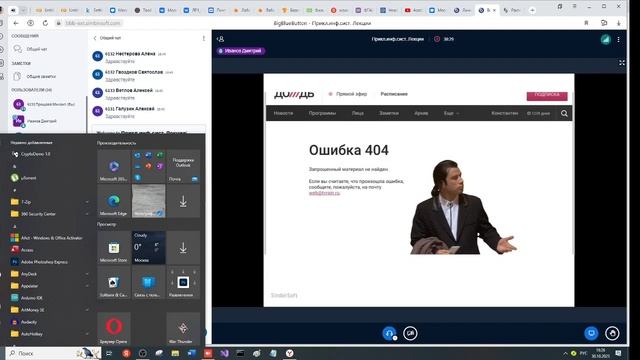Open Task View on taskbar
Screen dimensions: 640x360
click(x=109, y=353)
